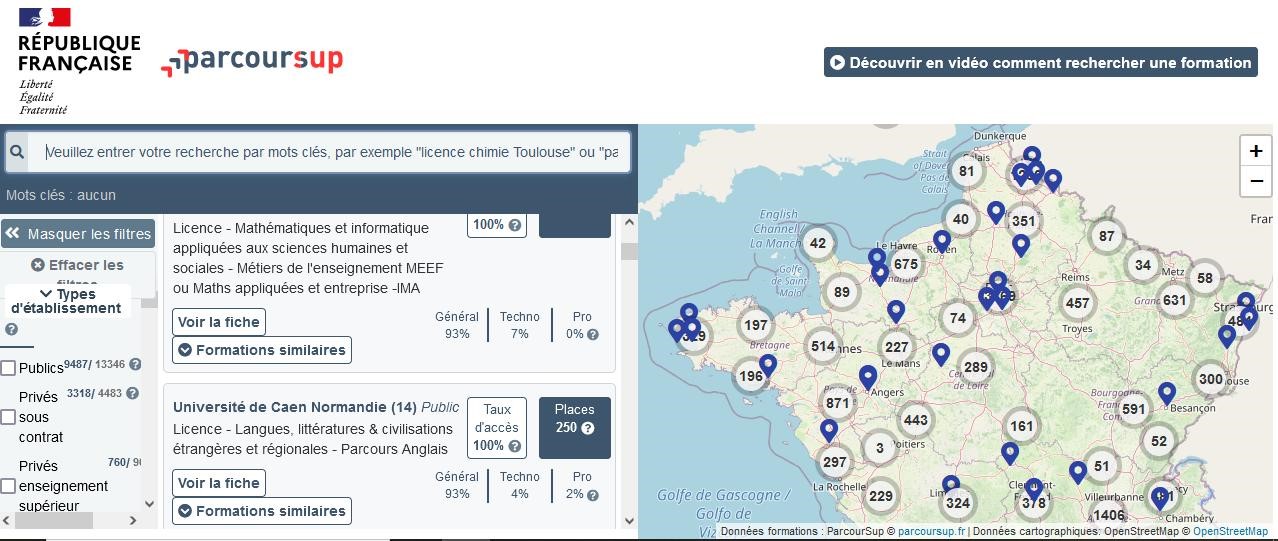Open map cluster marked 871
The width and height of the screenshot is (1278, 541).
838,403
